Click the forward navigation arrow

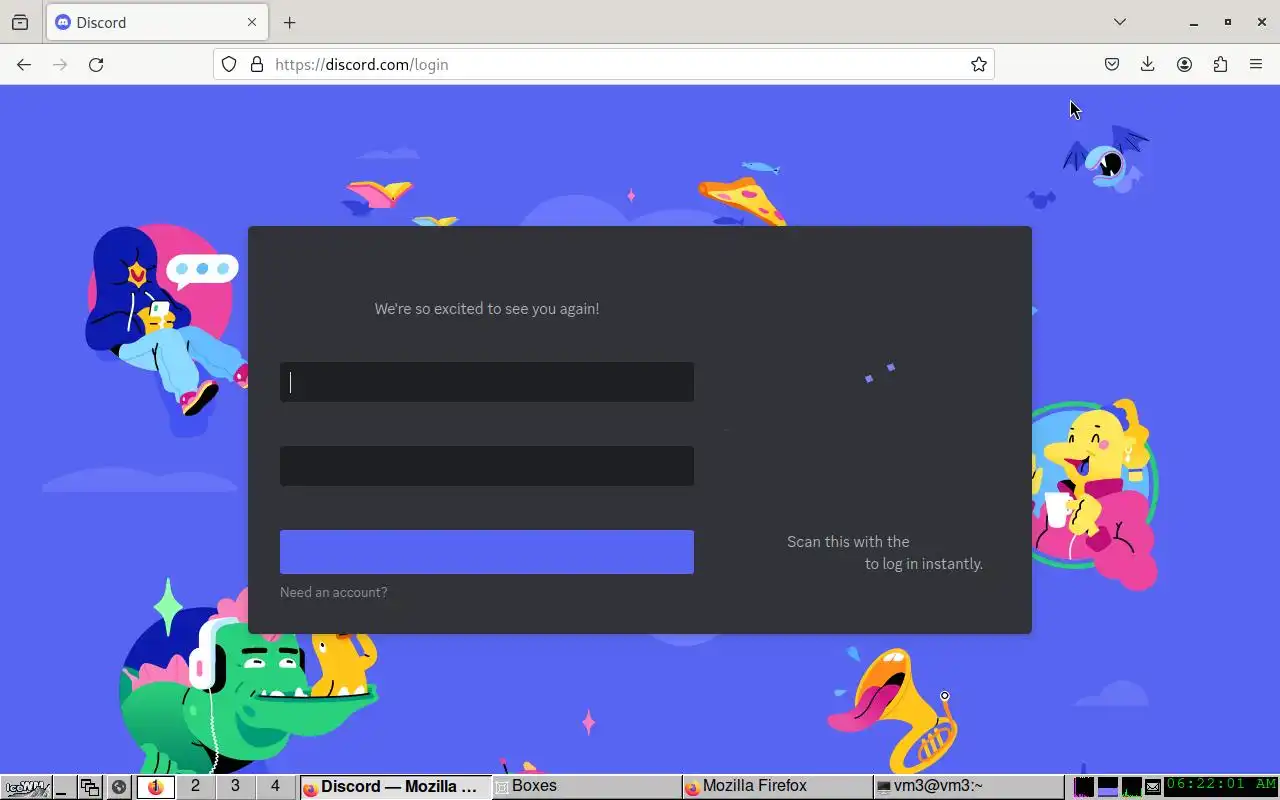coord(60,64)
